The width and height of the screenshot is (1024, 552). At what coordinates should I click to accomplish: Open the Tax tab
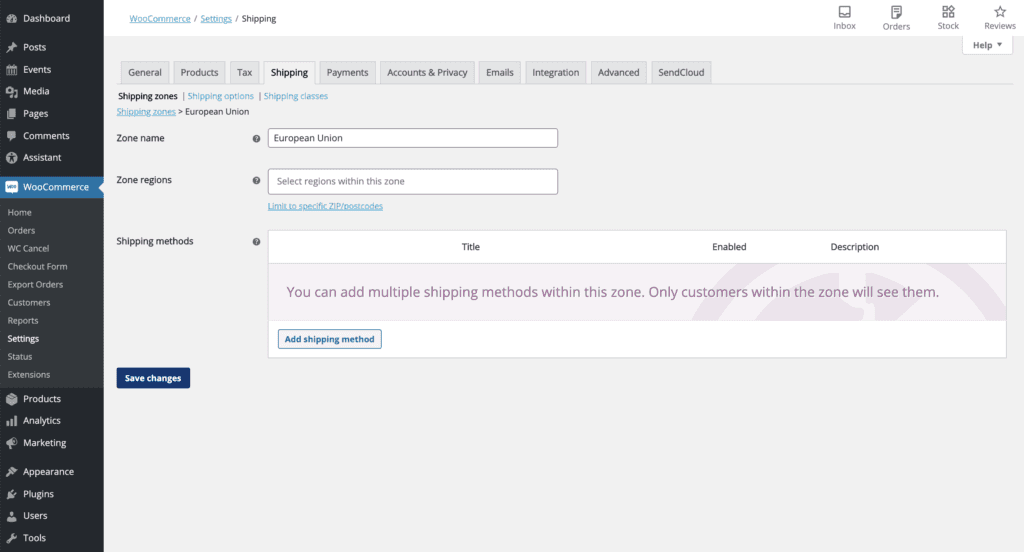tap(244, 73)
